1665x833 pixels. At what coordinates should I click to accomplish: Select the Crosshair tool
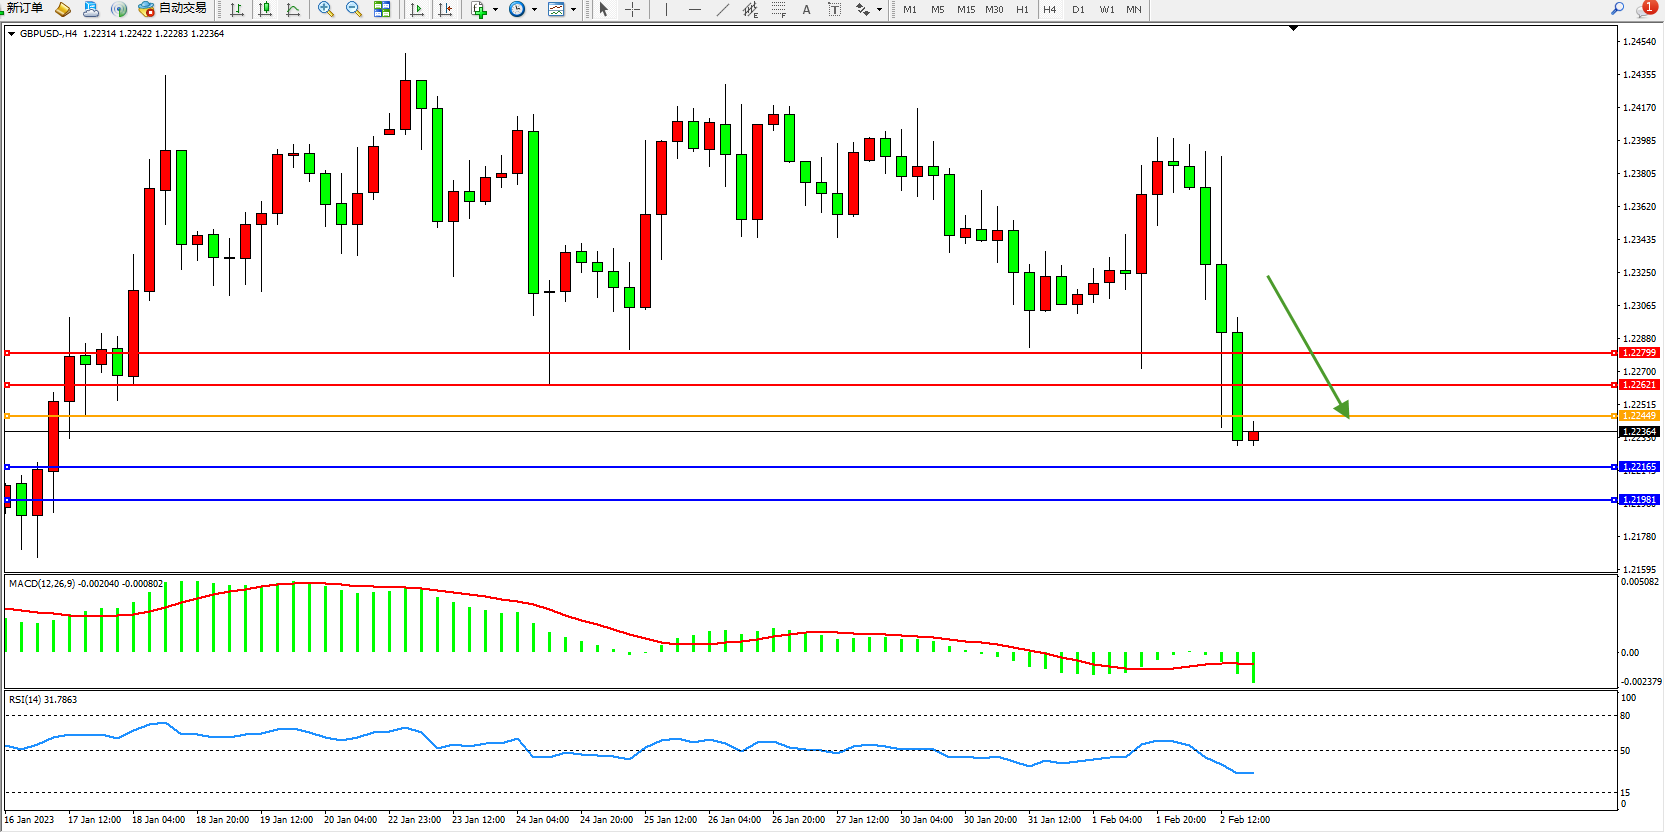(633, 9)
